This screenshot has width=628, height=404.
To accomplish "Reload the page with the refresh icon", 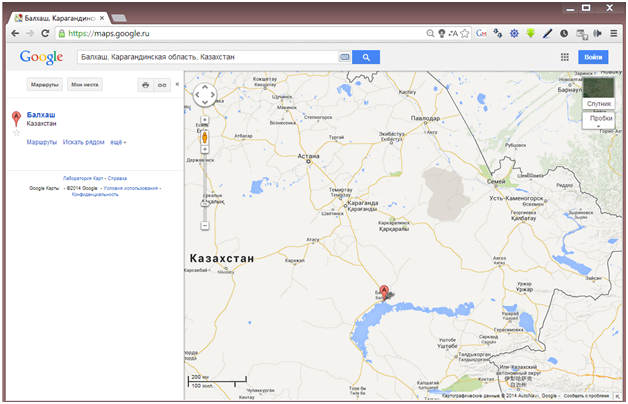I will [45, 33].
